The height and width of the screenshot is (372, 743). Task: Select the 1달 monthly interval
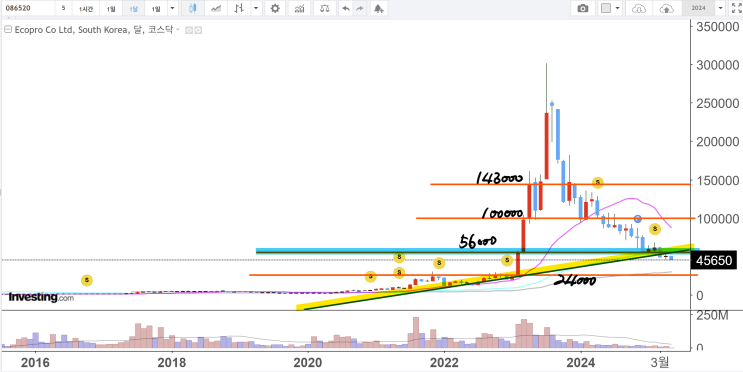[x=134, y=8]
